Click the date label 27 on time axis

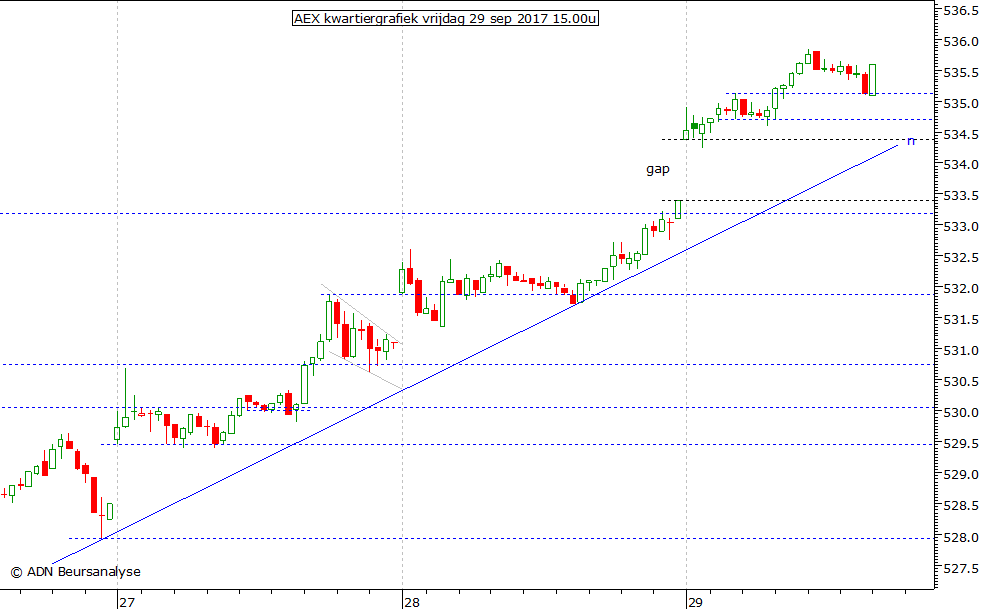[x=127, y=603]
